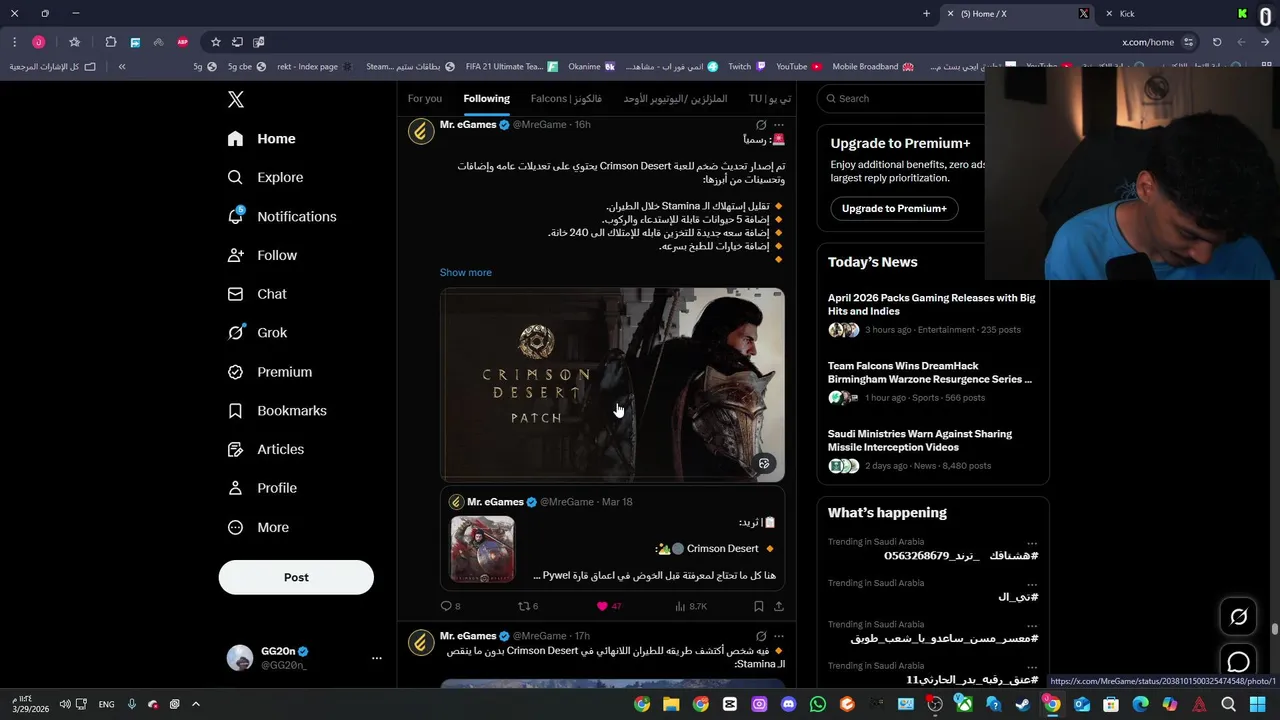
Task: Expand the bookmarks bar overflow chevron
Action: click(x=121, y=67)
